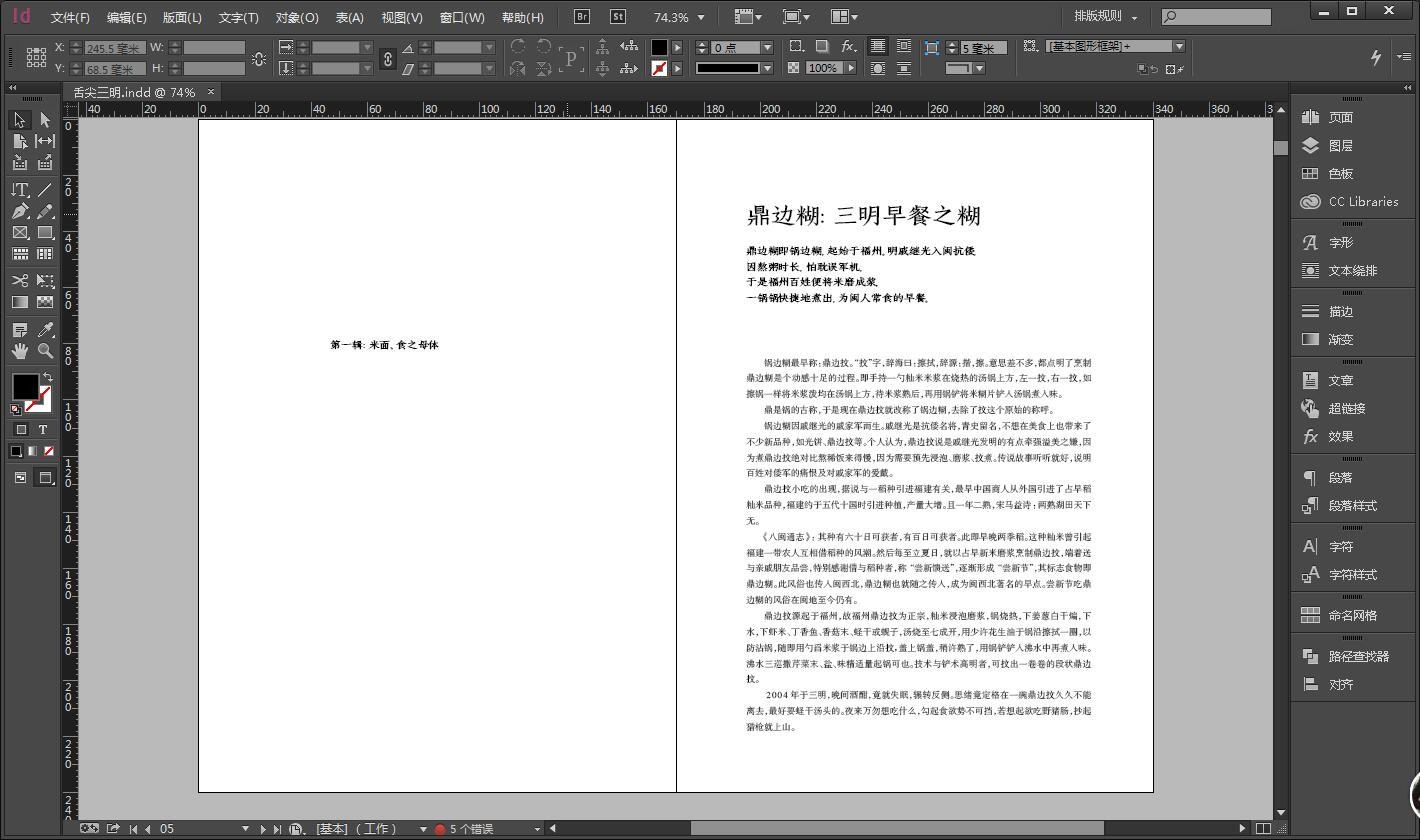
Task: Select the Free Transform tool
Action: [45, 281]
